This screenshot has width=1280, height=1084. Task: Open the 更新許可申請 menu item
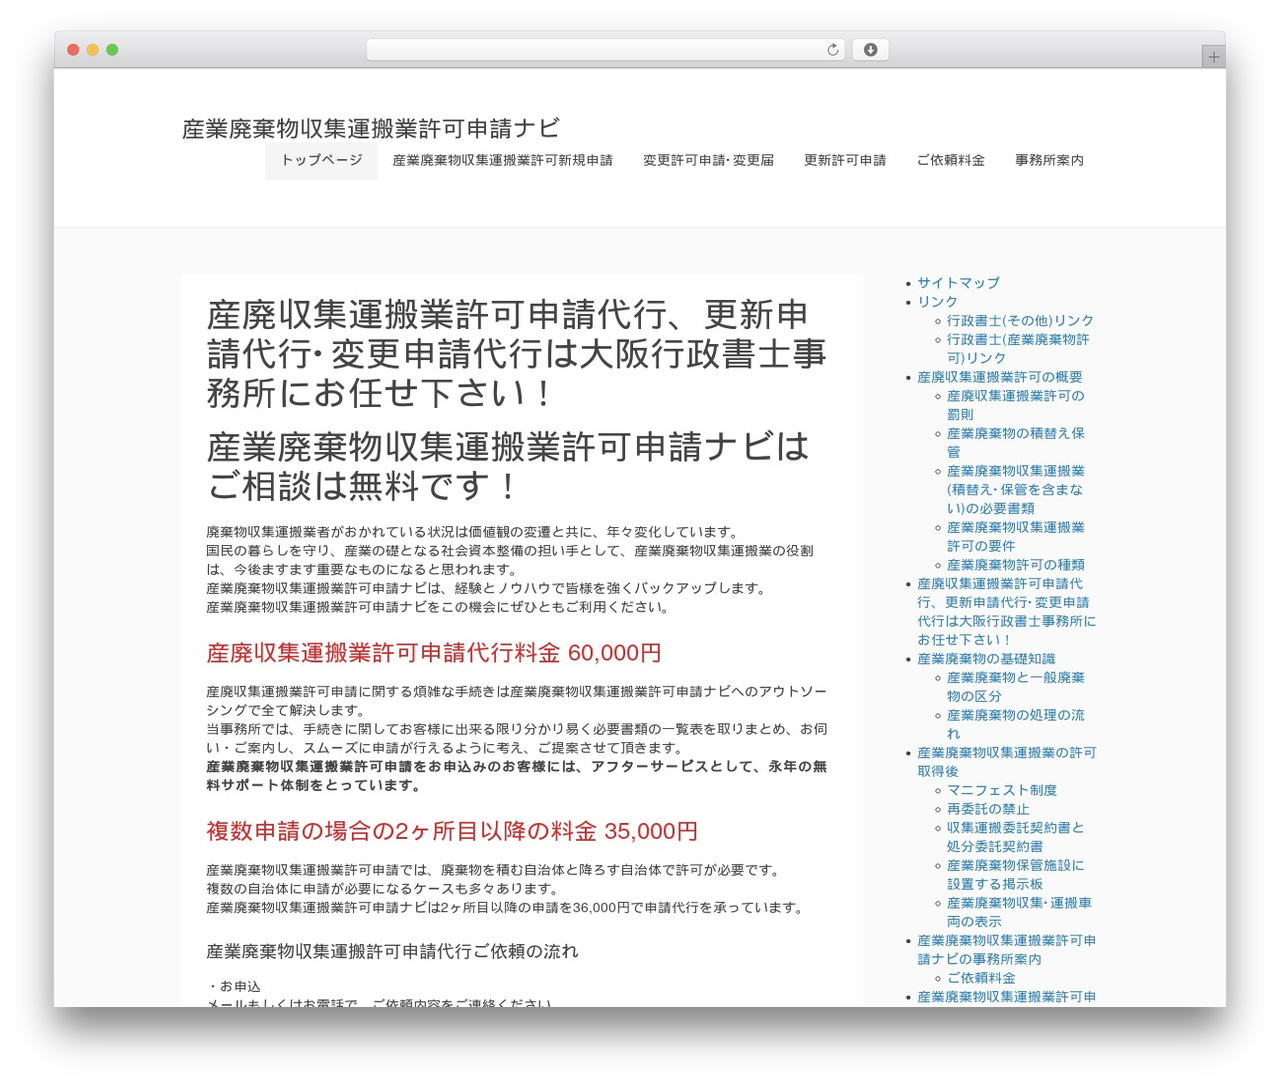tap(845, 160)
